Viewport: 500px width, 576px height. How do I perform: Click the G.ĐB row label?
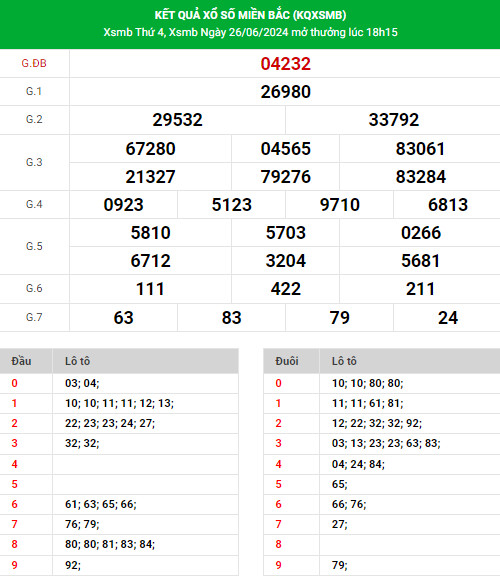click(x=34, y=64)
